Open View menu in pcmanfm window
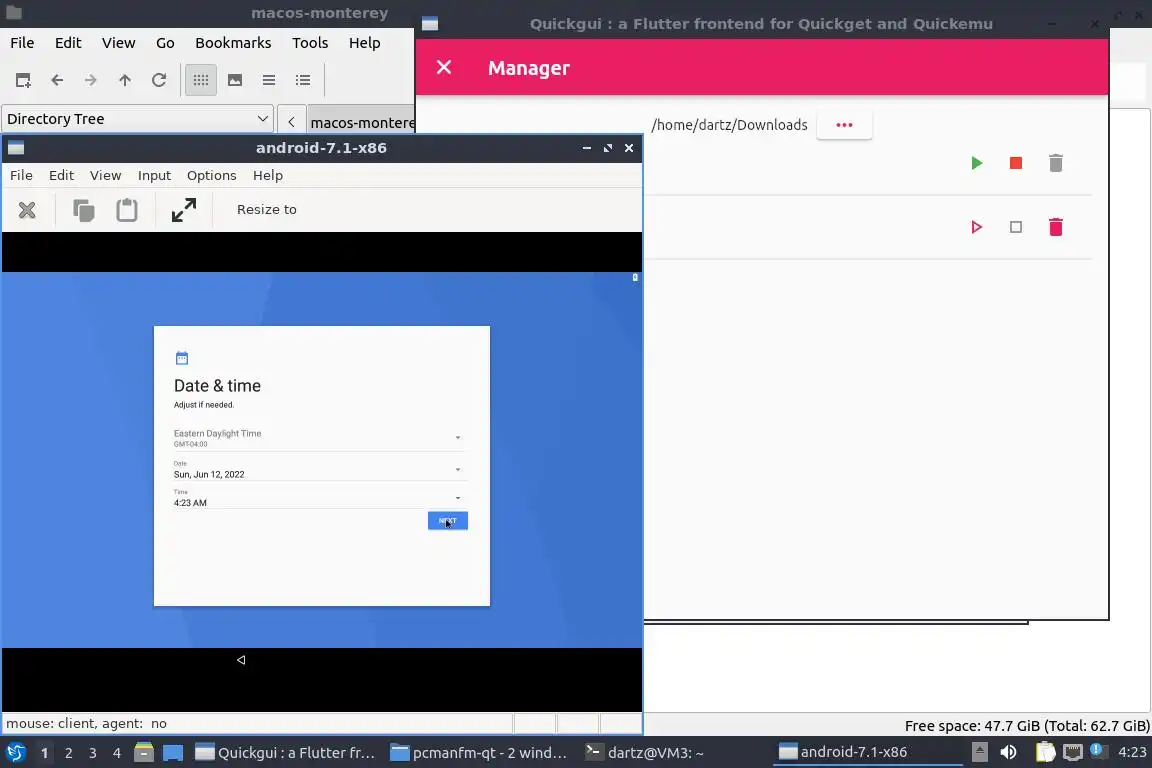Screen dimensions: 1152x768 coord(118,43)
